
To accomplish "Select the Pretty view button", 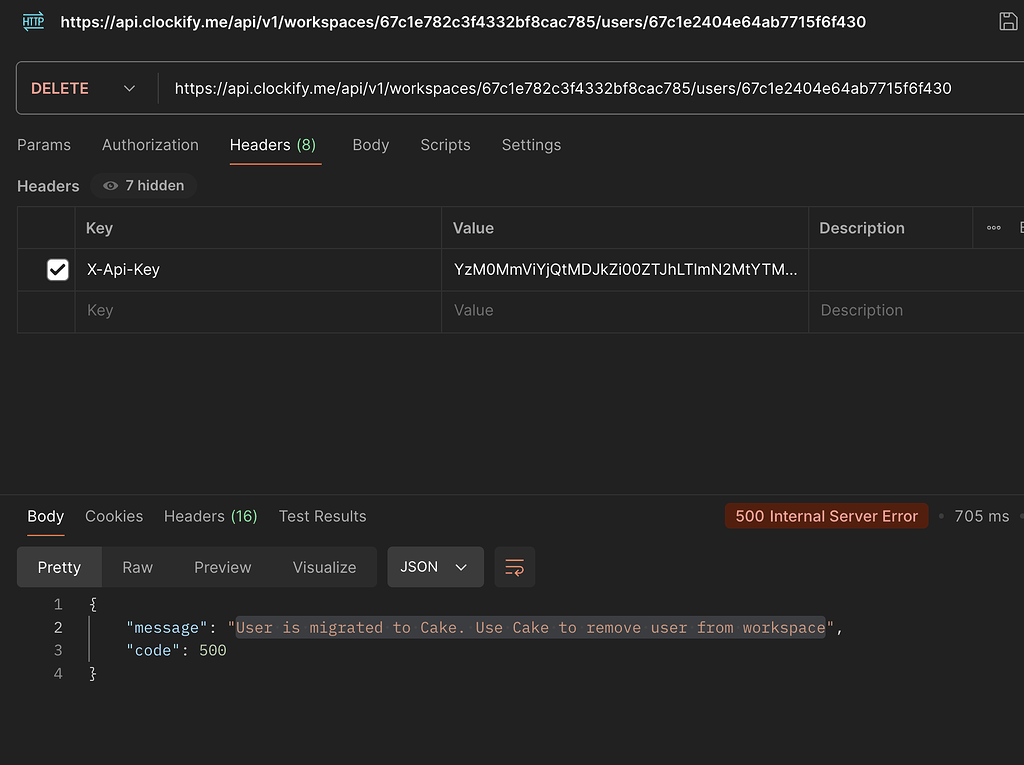I will (59, 567).
